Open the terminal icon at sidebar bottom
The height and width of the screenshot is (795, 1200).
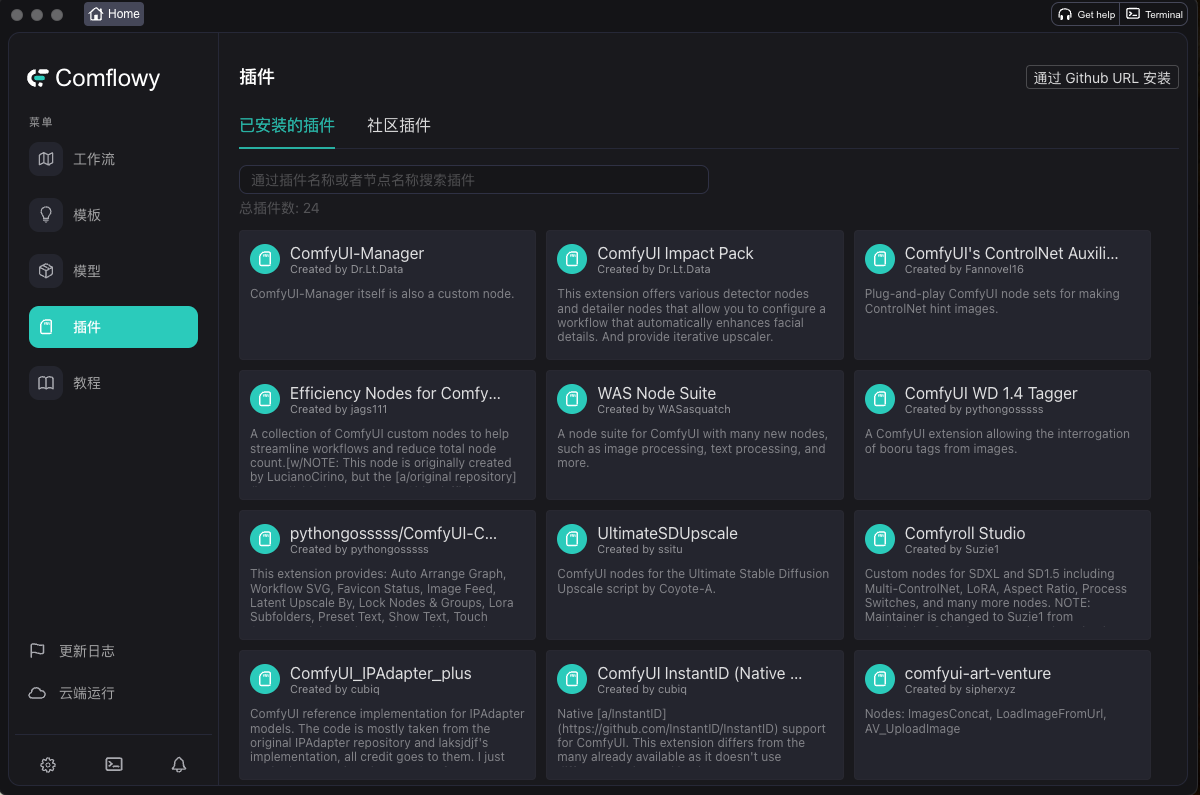pyautogui.click(x=114, y=765)
